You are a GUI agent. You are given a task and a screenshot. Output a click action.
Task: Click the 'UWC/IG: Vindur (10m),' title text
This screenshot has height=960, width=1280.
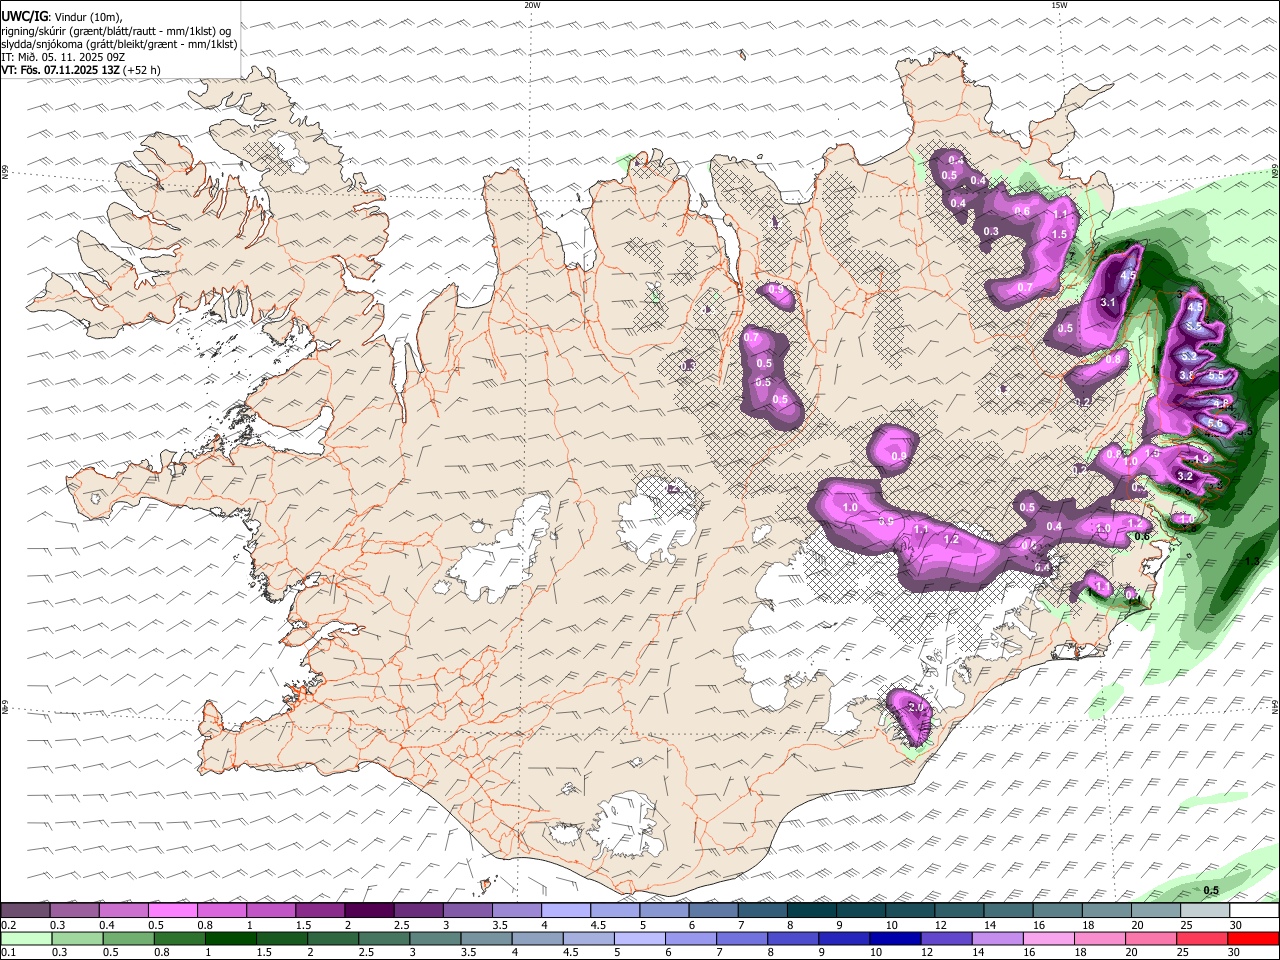[62, 17]
